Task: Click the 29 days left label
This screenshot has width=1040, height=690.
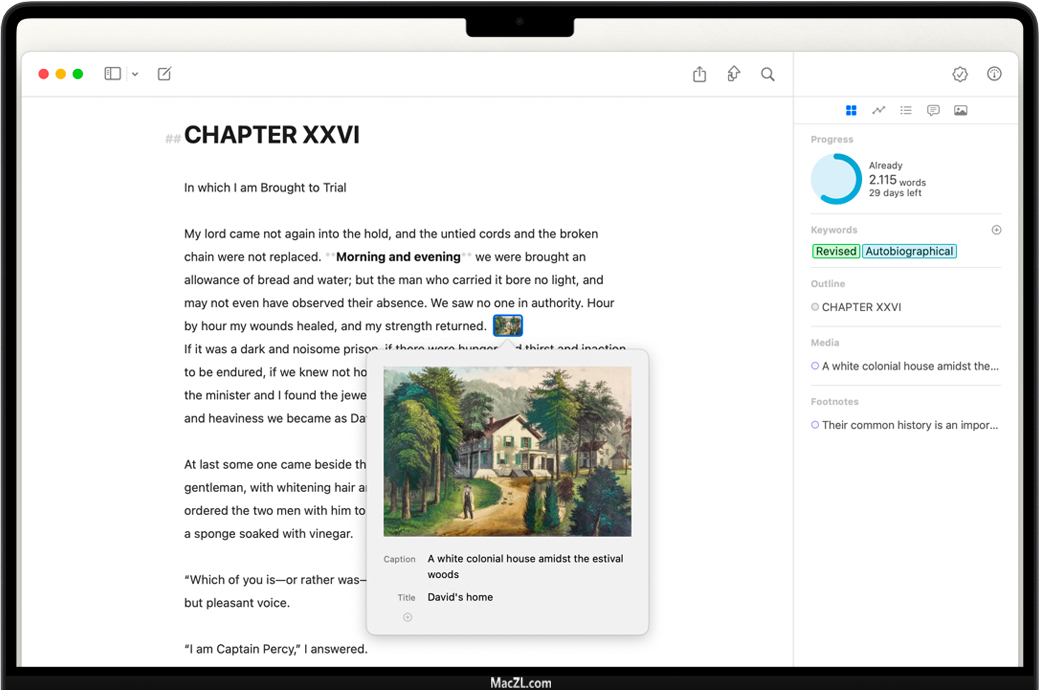Action: pos(895,193)
